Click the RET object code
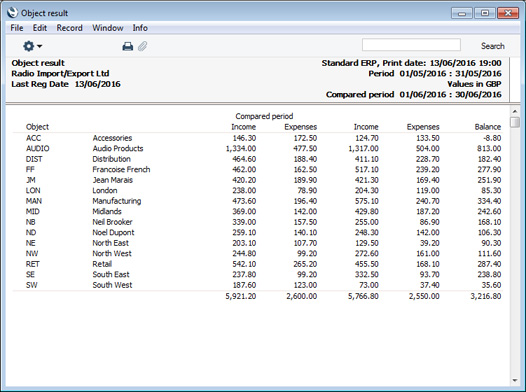Image resolution: width=526 pixels, height=392 pixels. (33, 264)
